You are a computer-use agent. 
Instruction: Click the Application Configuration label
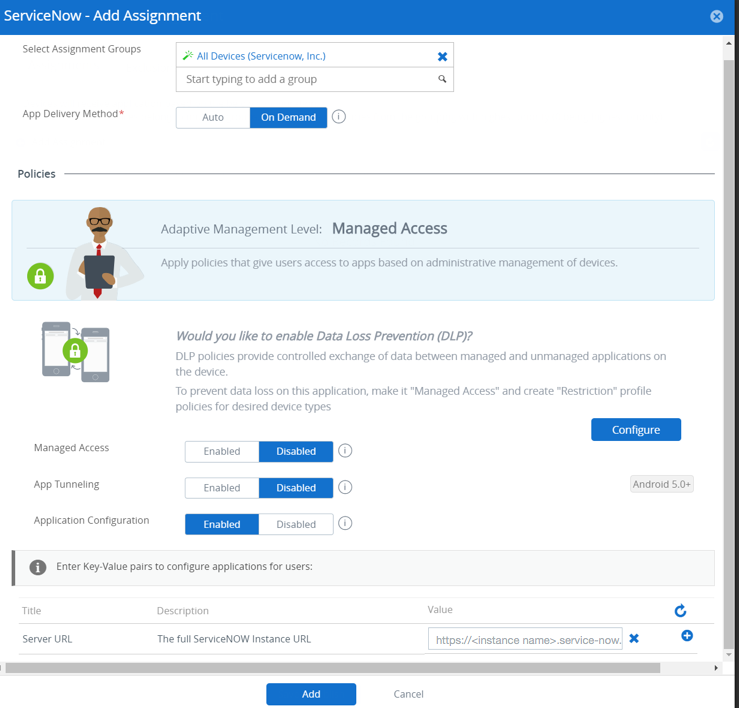click(91, 520)
